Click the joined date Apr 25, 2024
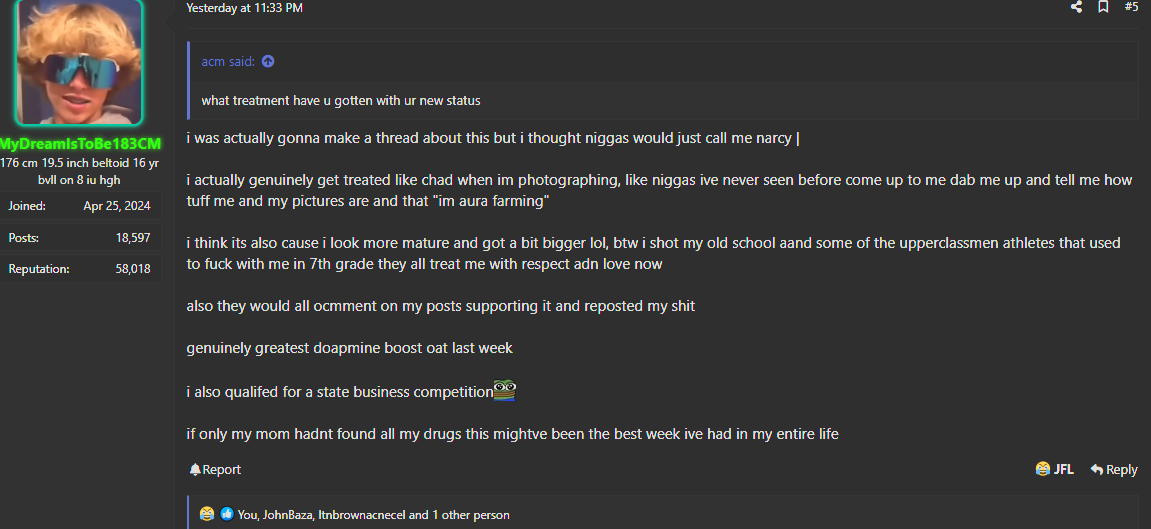The image size is (1151, 529). [117, 206]
